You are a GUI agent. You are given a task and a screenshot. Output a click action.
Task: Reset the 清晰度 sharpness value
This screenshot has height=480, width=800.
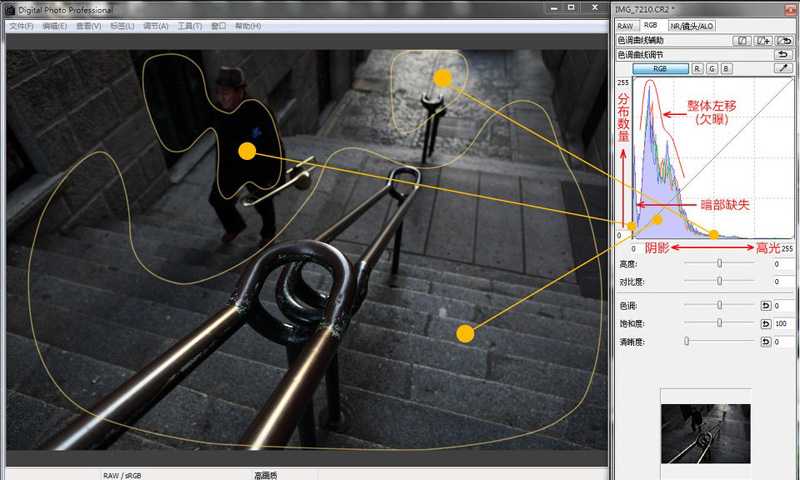coord(765,341)
